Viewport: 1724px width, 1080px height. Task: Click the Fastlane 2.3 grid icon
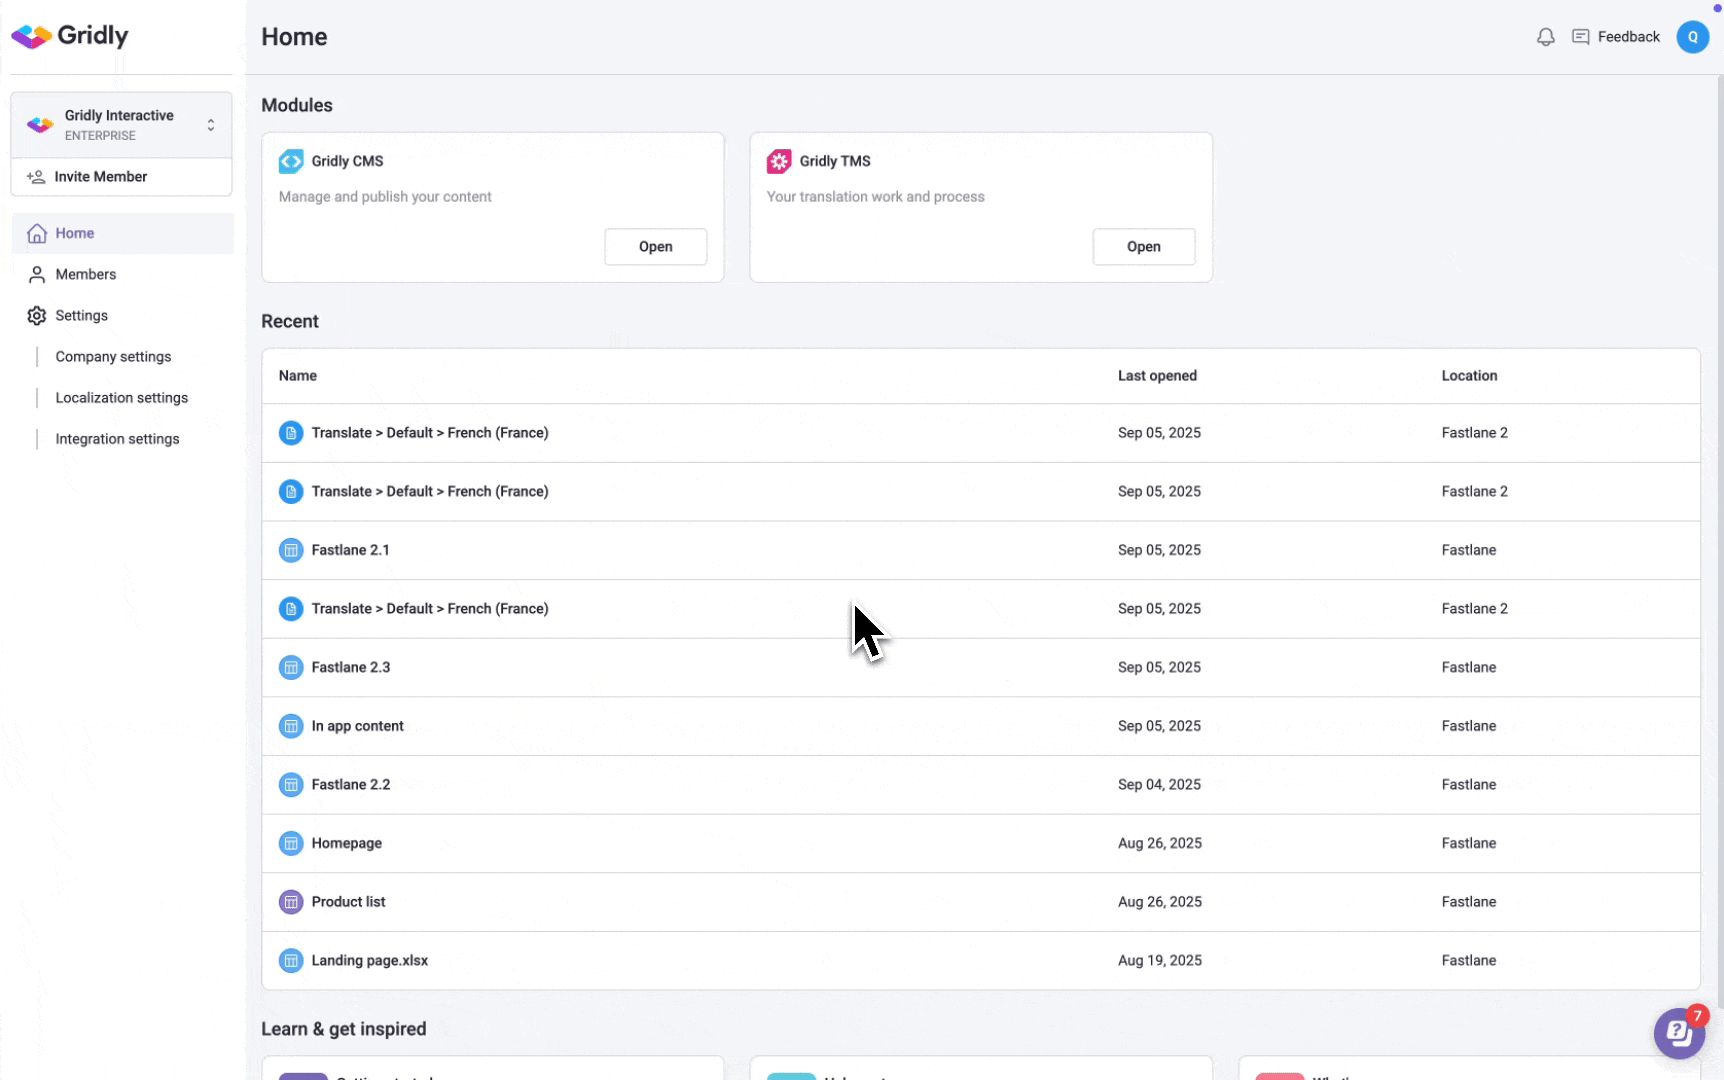291,667
